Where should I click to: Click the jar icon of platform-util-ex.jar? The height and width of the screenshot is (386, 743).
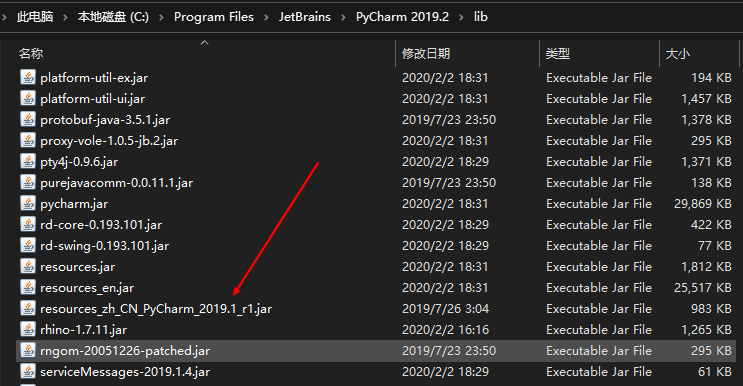point(28,77)
